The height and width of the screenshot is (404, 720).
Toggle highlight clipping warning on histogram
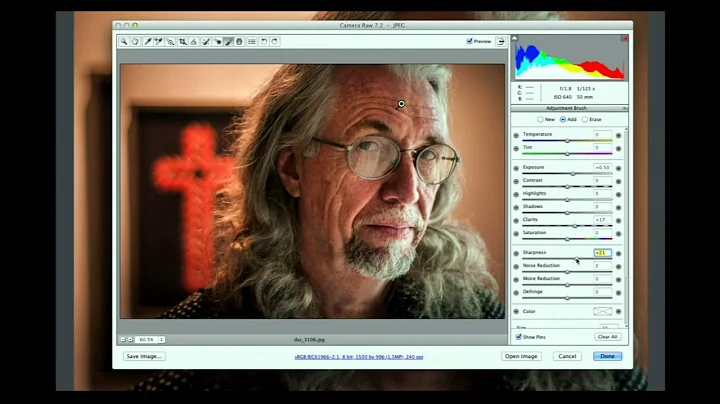pos(624,38)
